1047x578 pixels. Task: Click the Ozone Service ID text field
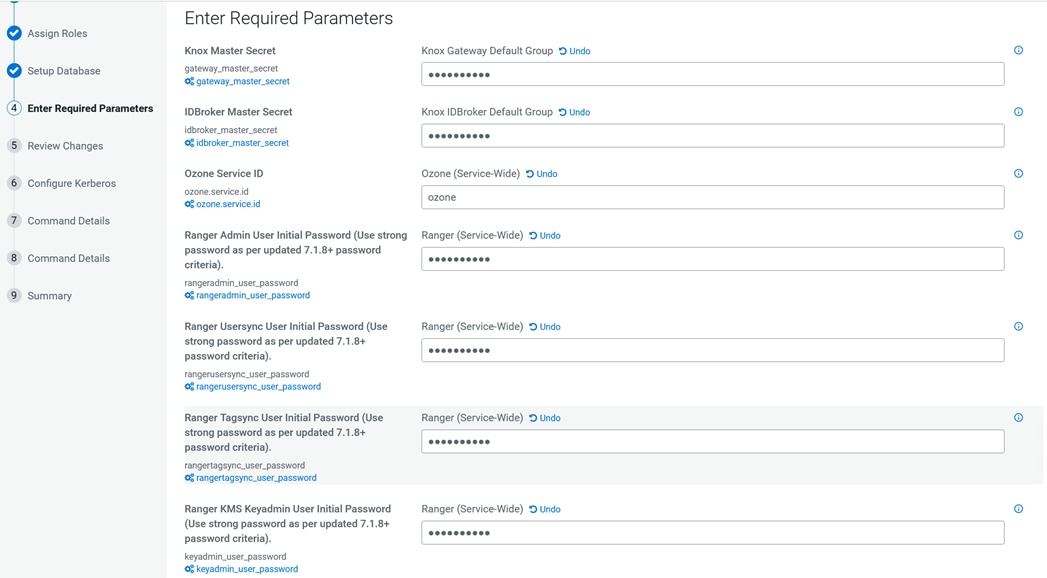point(712,197)
